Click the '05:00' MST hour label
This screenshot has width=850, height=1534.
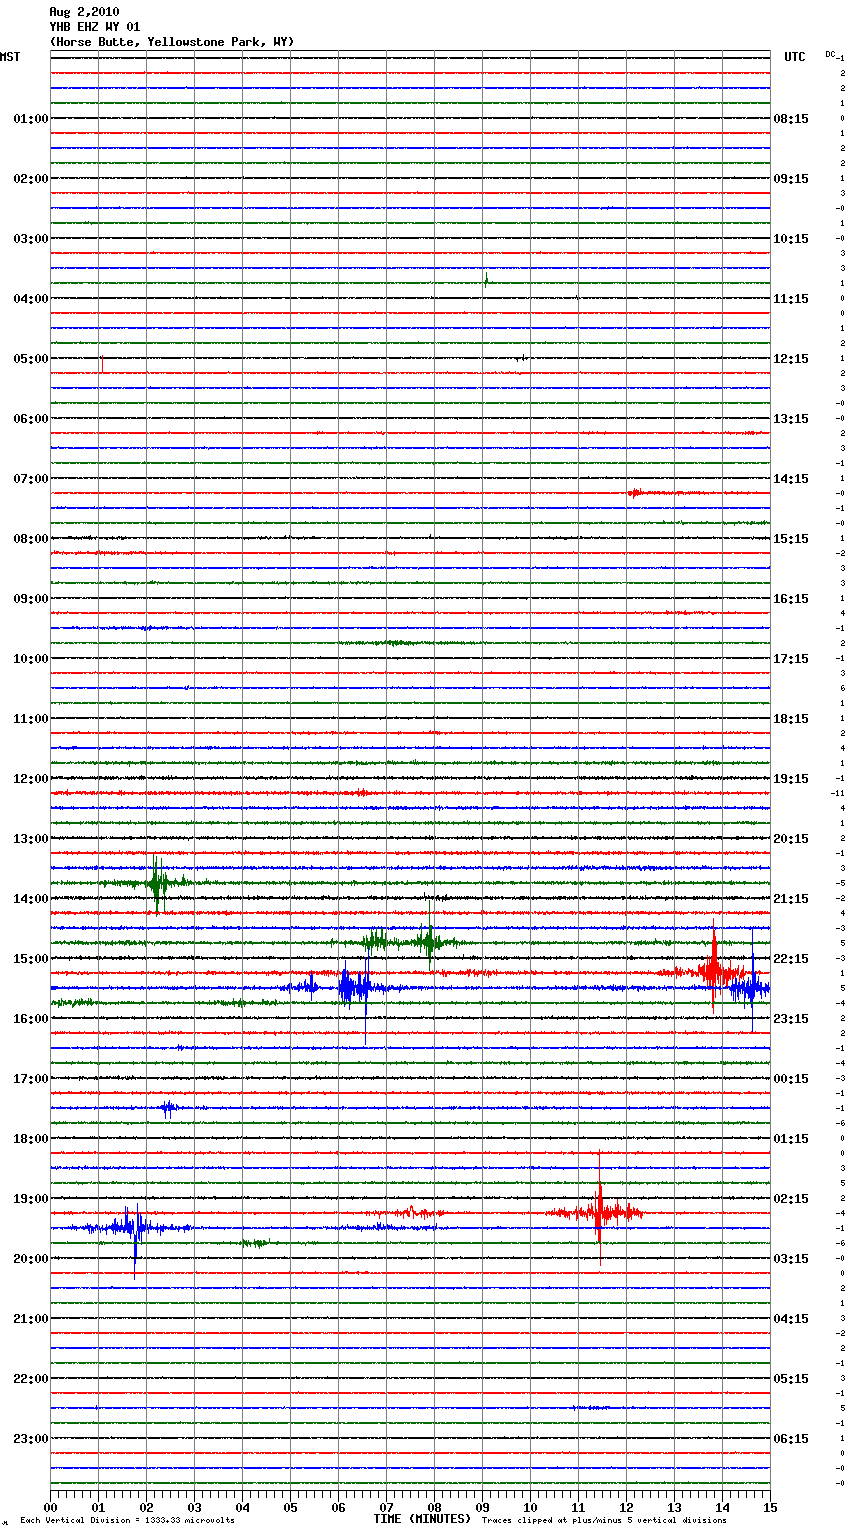[x=31, y=359]
